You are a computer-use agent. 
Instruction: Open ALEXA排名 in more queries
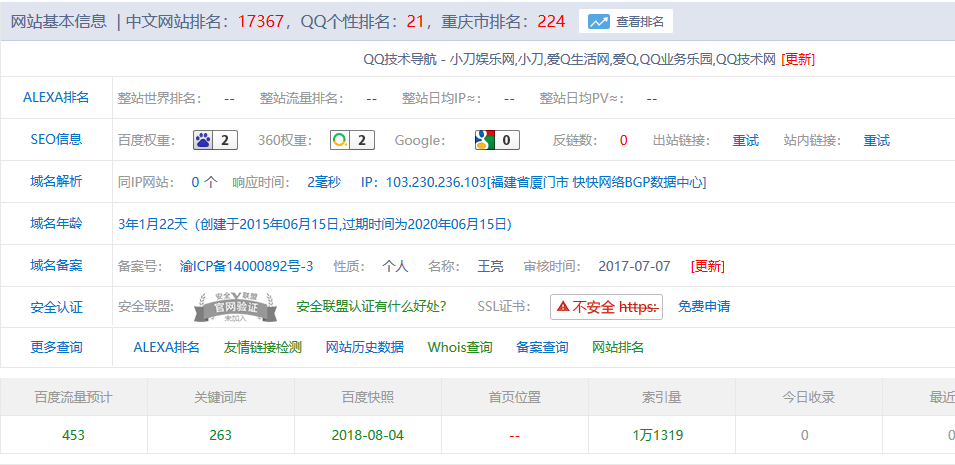click(x=166, y=347)
